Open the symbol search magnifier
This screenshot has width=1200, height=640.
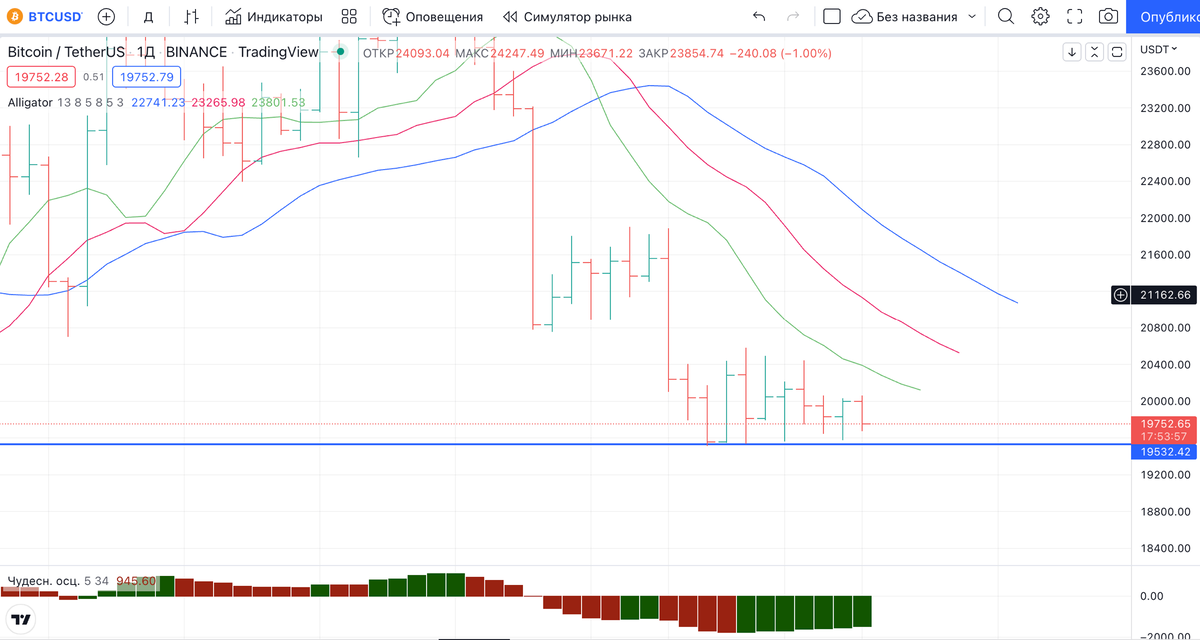click(1005, 16)
